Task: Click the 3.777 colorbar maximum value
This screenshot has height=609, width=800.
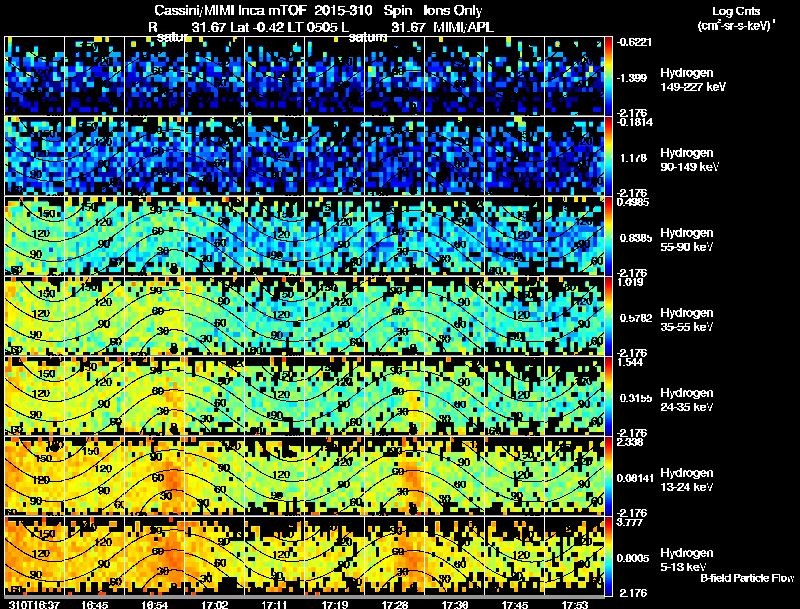Action: pos(630,522)
